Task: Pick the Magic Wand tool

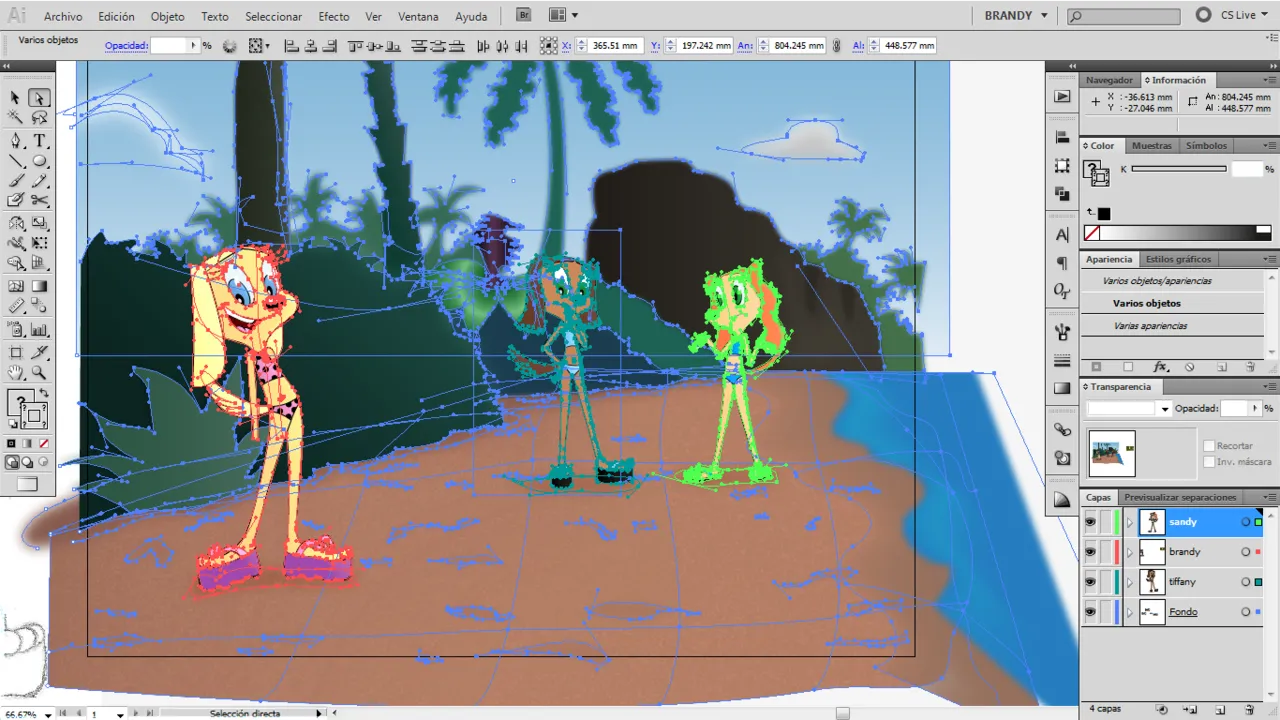Action: [x=16, y=118]
